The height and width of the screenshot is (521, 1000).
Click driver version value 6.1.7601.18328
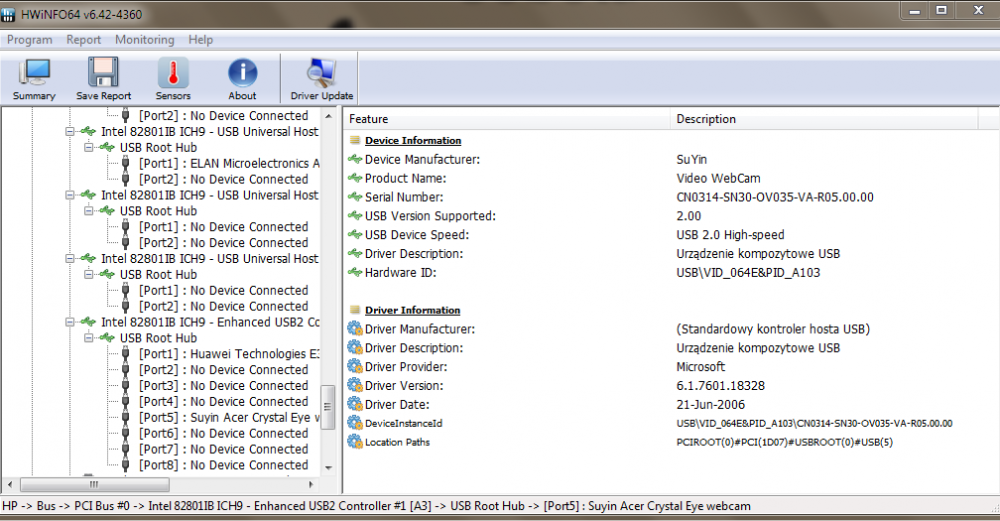coord(721,385)
